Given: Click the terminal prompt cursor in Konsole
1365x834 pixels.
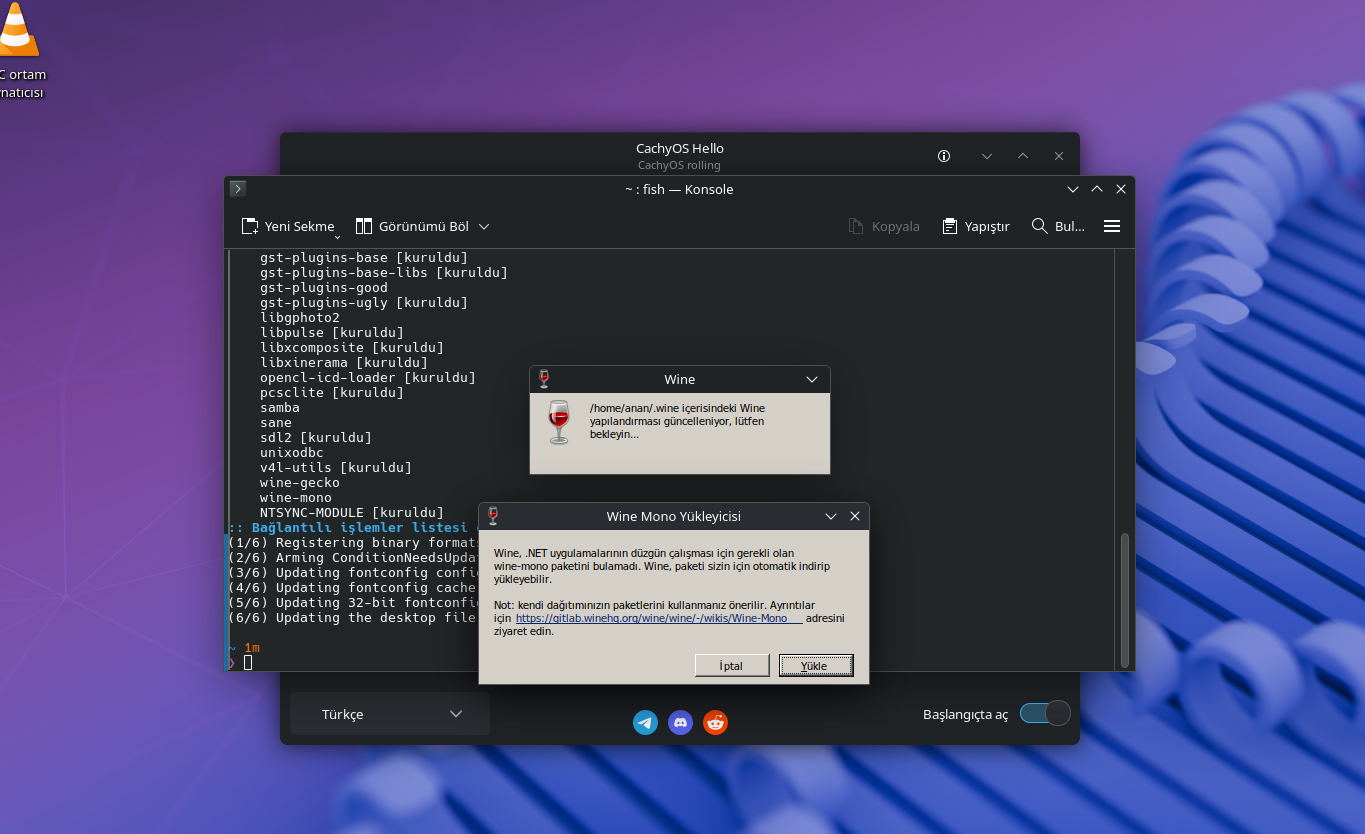Looking at the screenshot, I should click(248, 662).
